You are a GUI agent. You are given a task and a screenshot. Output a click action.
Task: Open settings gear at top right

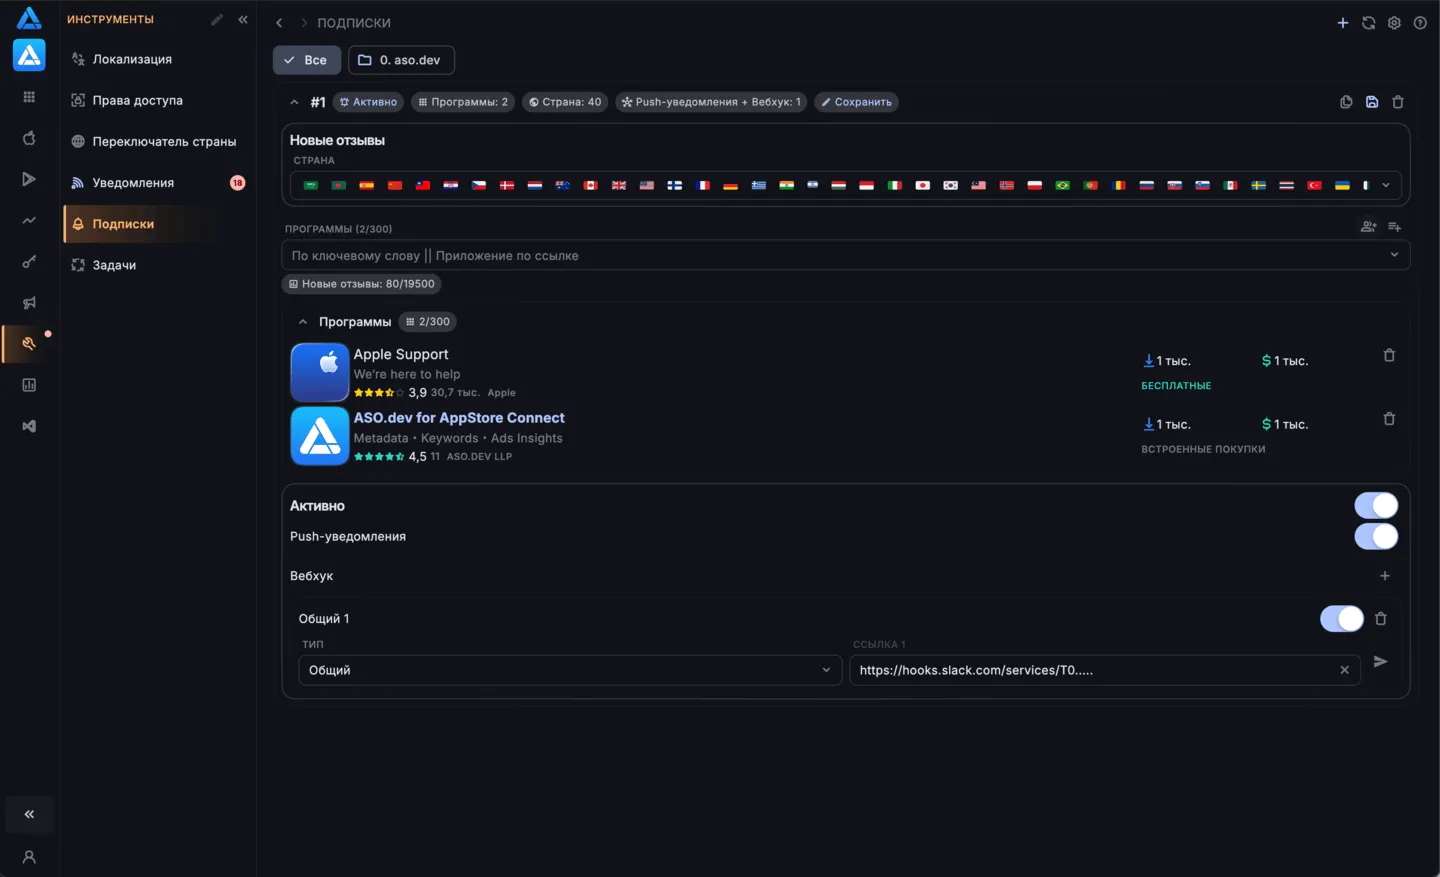(1394, 23)
